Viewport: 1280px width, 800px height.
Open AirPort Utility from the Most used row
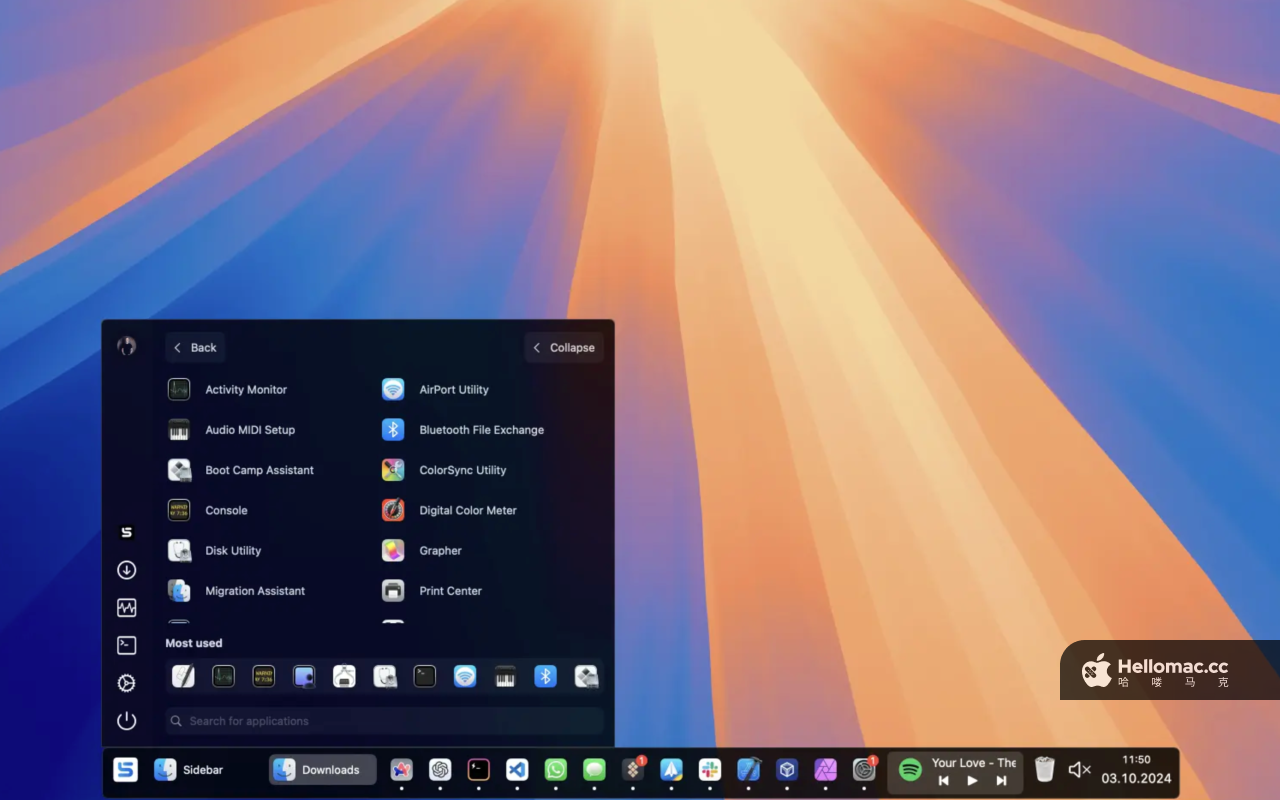(465, 677)
